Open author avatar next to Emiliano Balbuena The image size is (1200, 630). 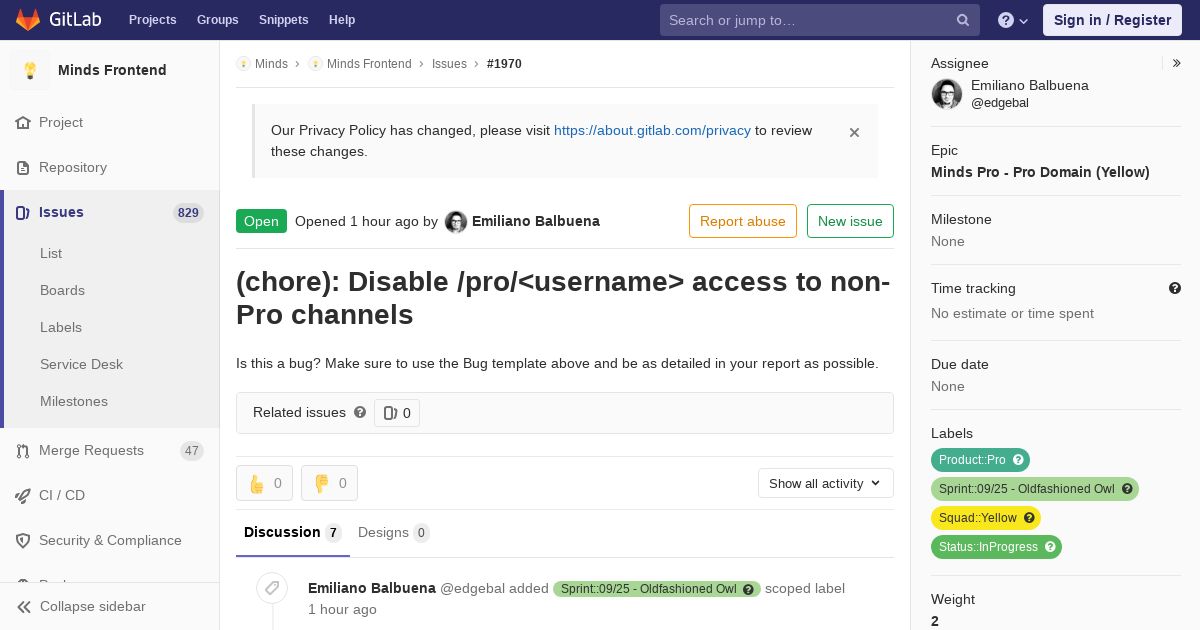point(456,222)
